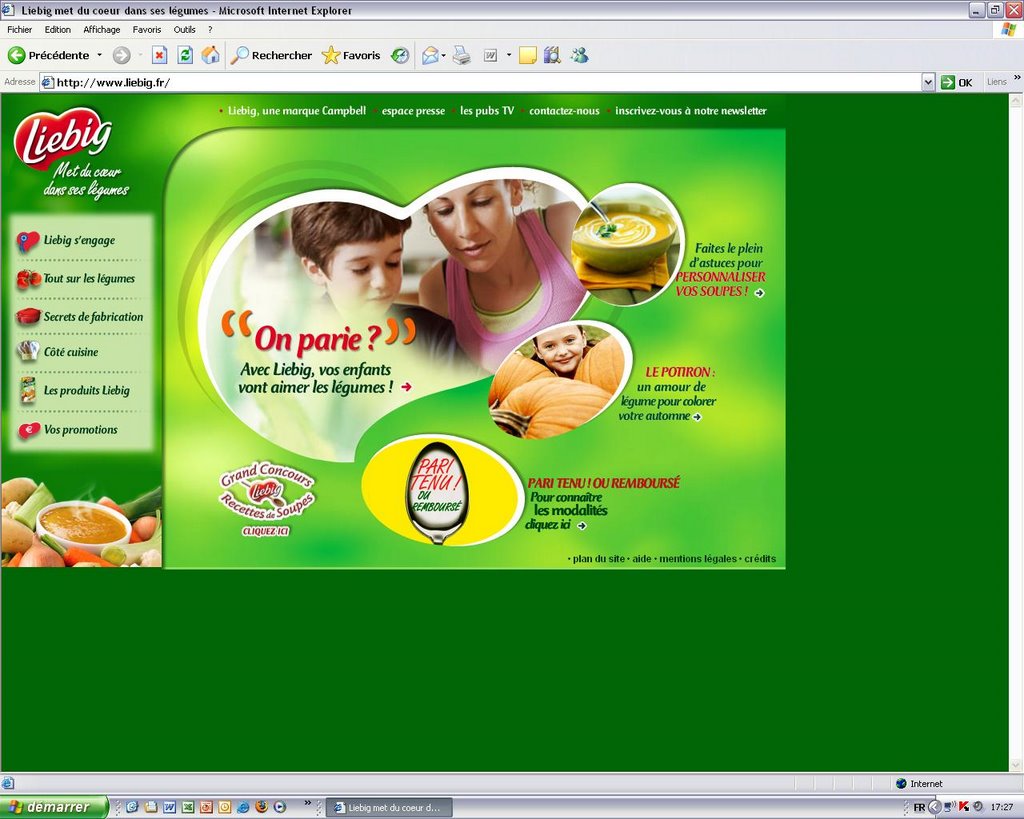The height and width of the screenshot is (819, 1024).
Task: Expand the Liens links bar chevron
Action: pyautogui.click(x=1017, y=78)
